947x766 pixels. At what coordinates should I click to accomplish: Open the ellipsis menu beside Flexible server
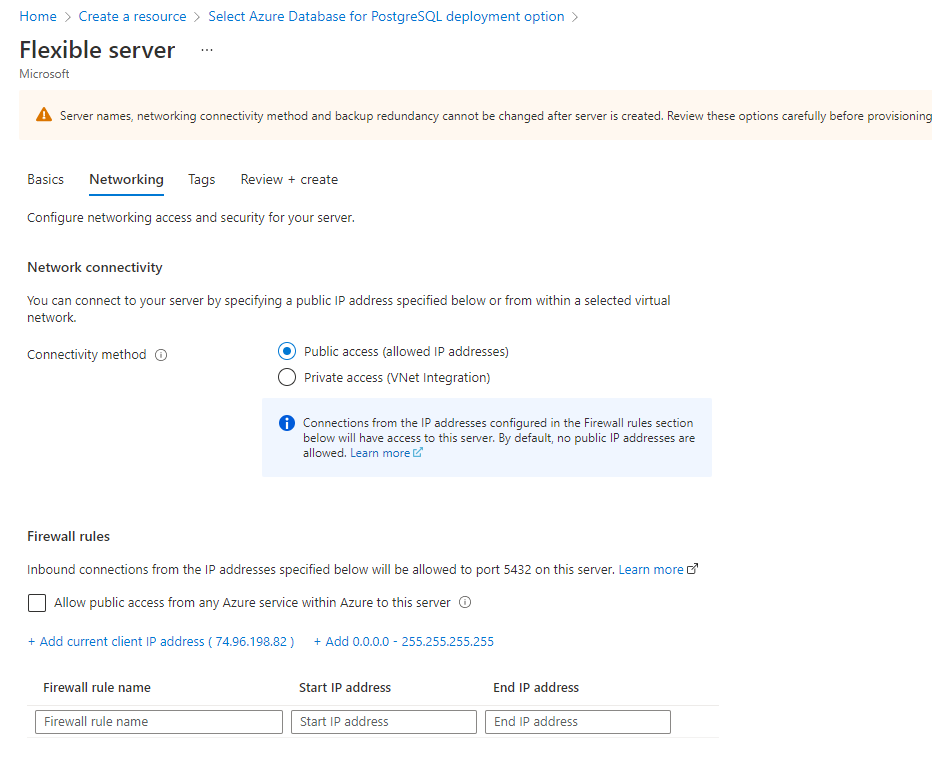(x=207, y=50)
